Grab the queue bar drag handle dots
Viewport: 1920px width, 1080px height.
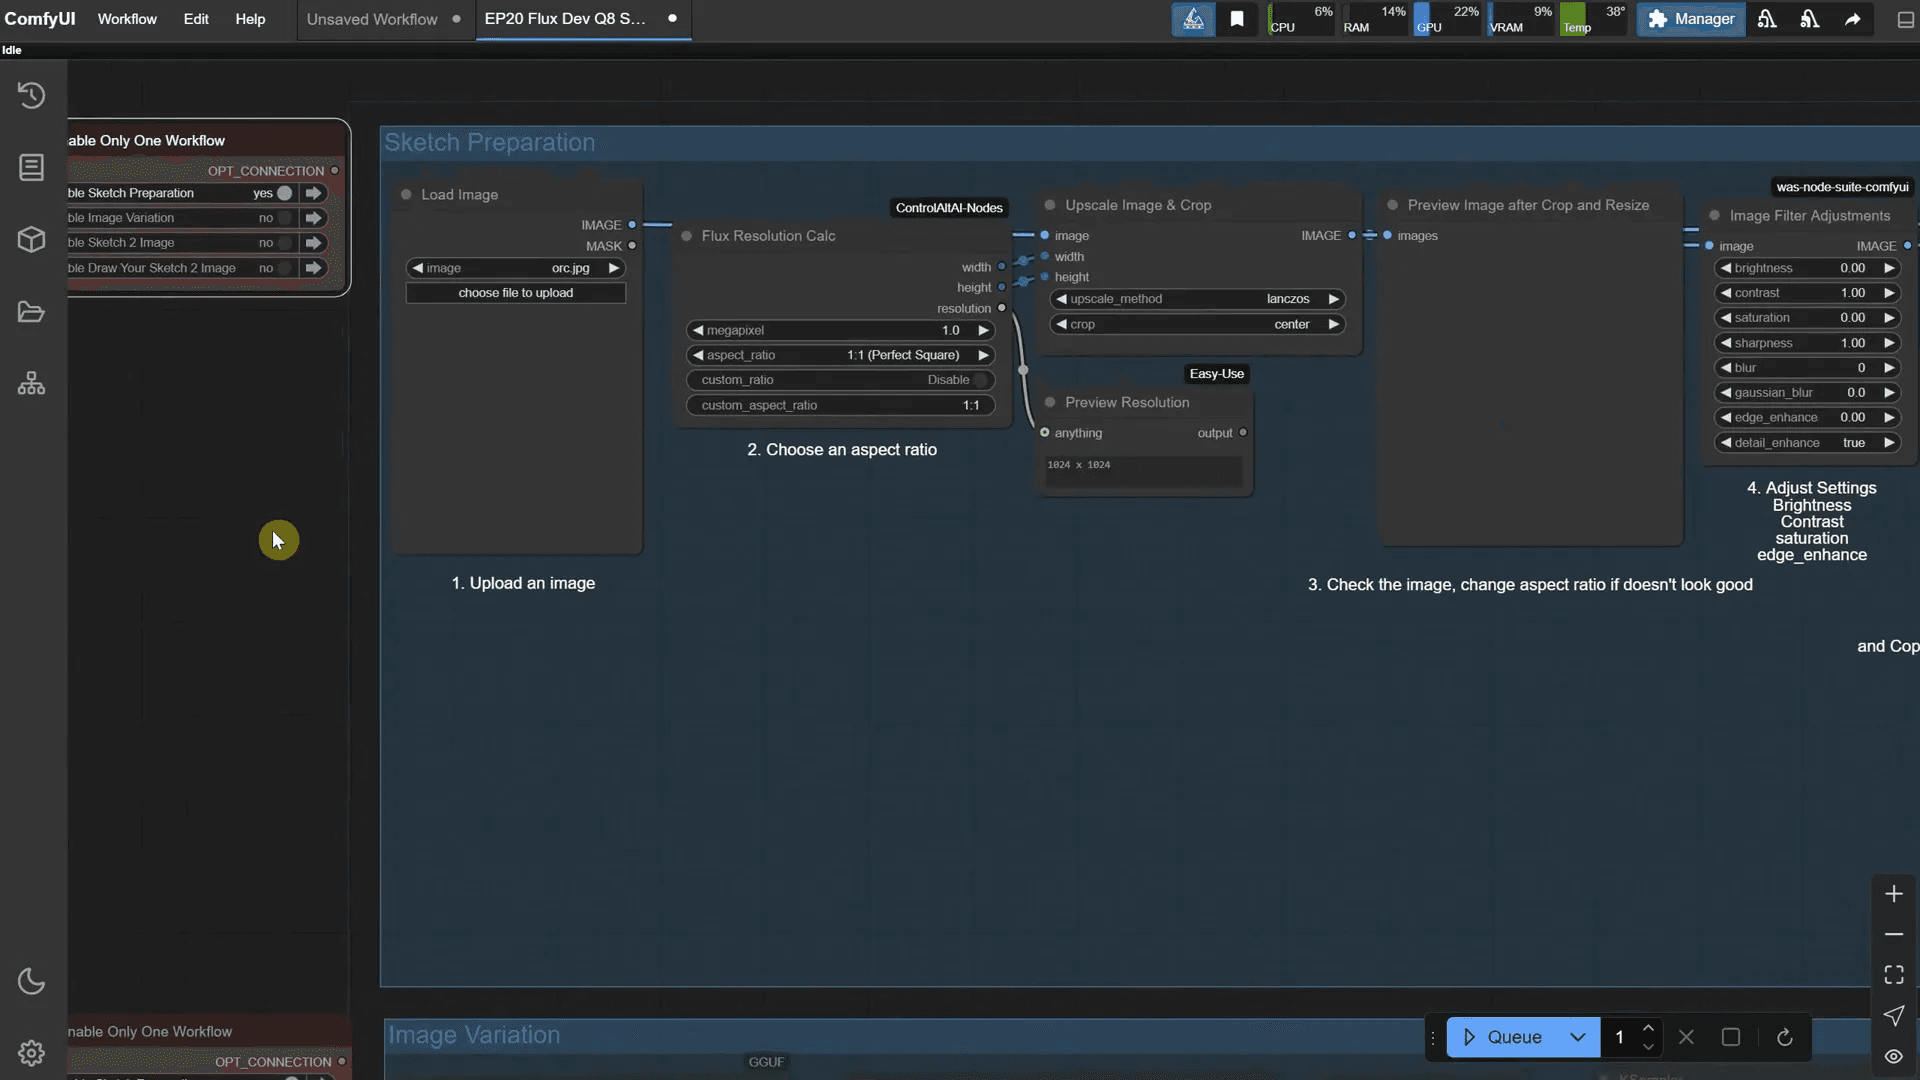(x=1433, y=1037)
